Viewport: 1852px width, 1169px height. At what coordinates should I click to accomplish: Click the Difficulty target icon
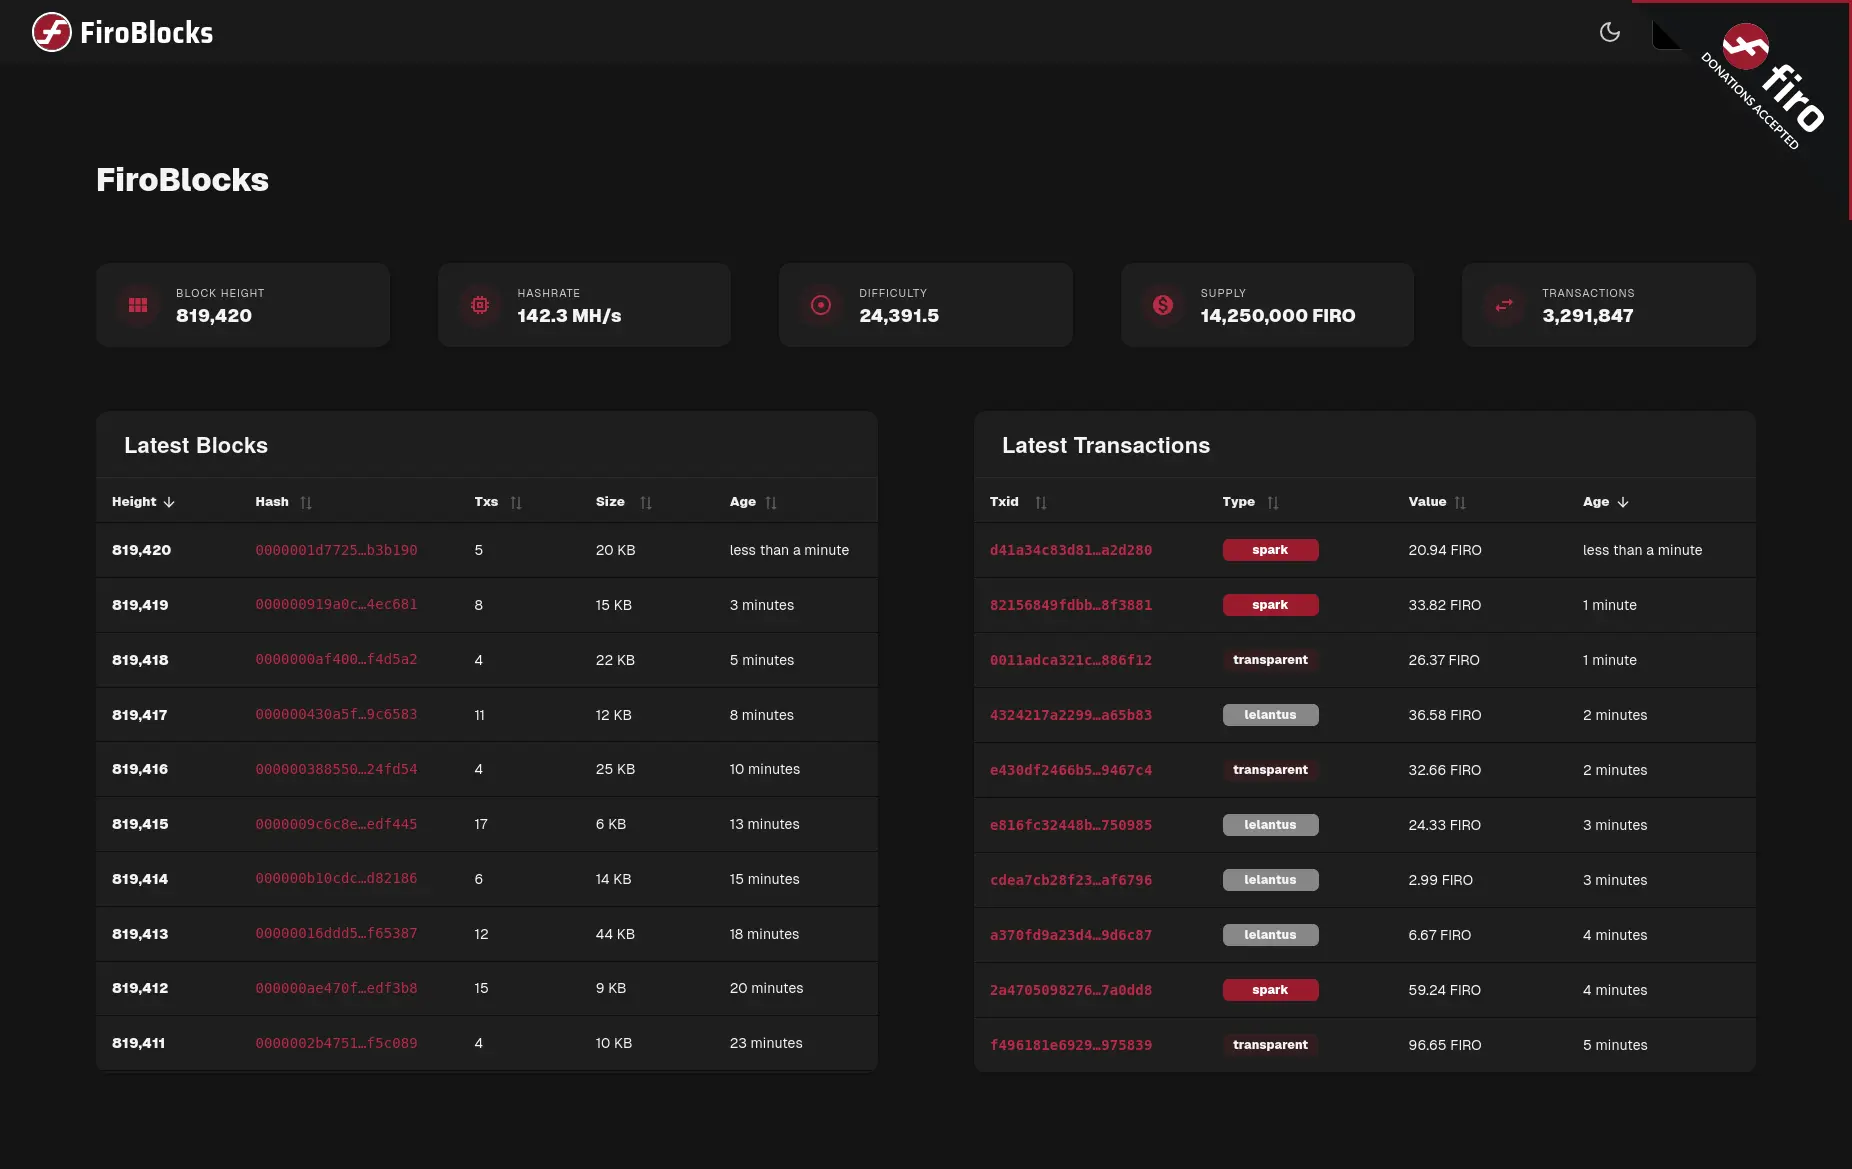pyautogui.click(x=821, y=305)
